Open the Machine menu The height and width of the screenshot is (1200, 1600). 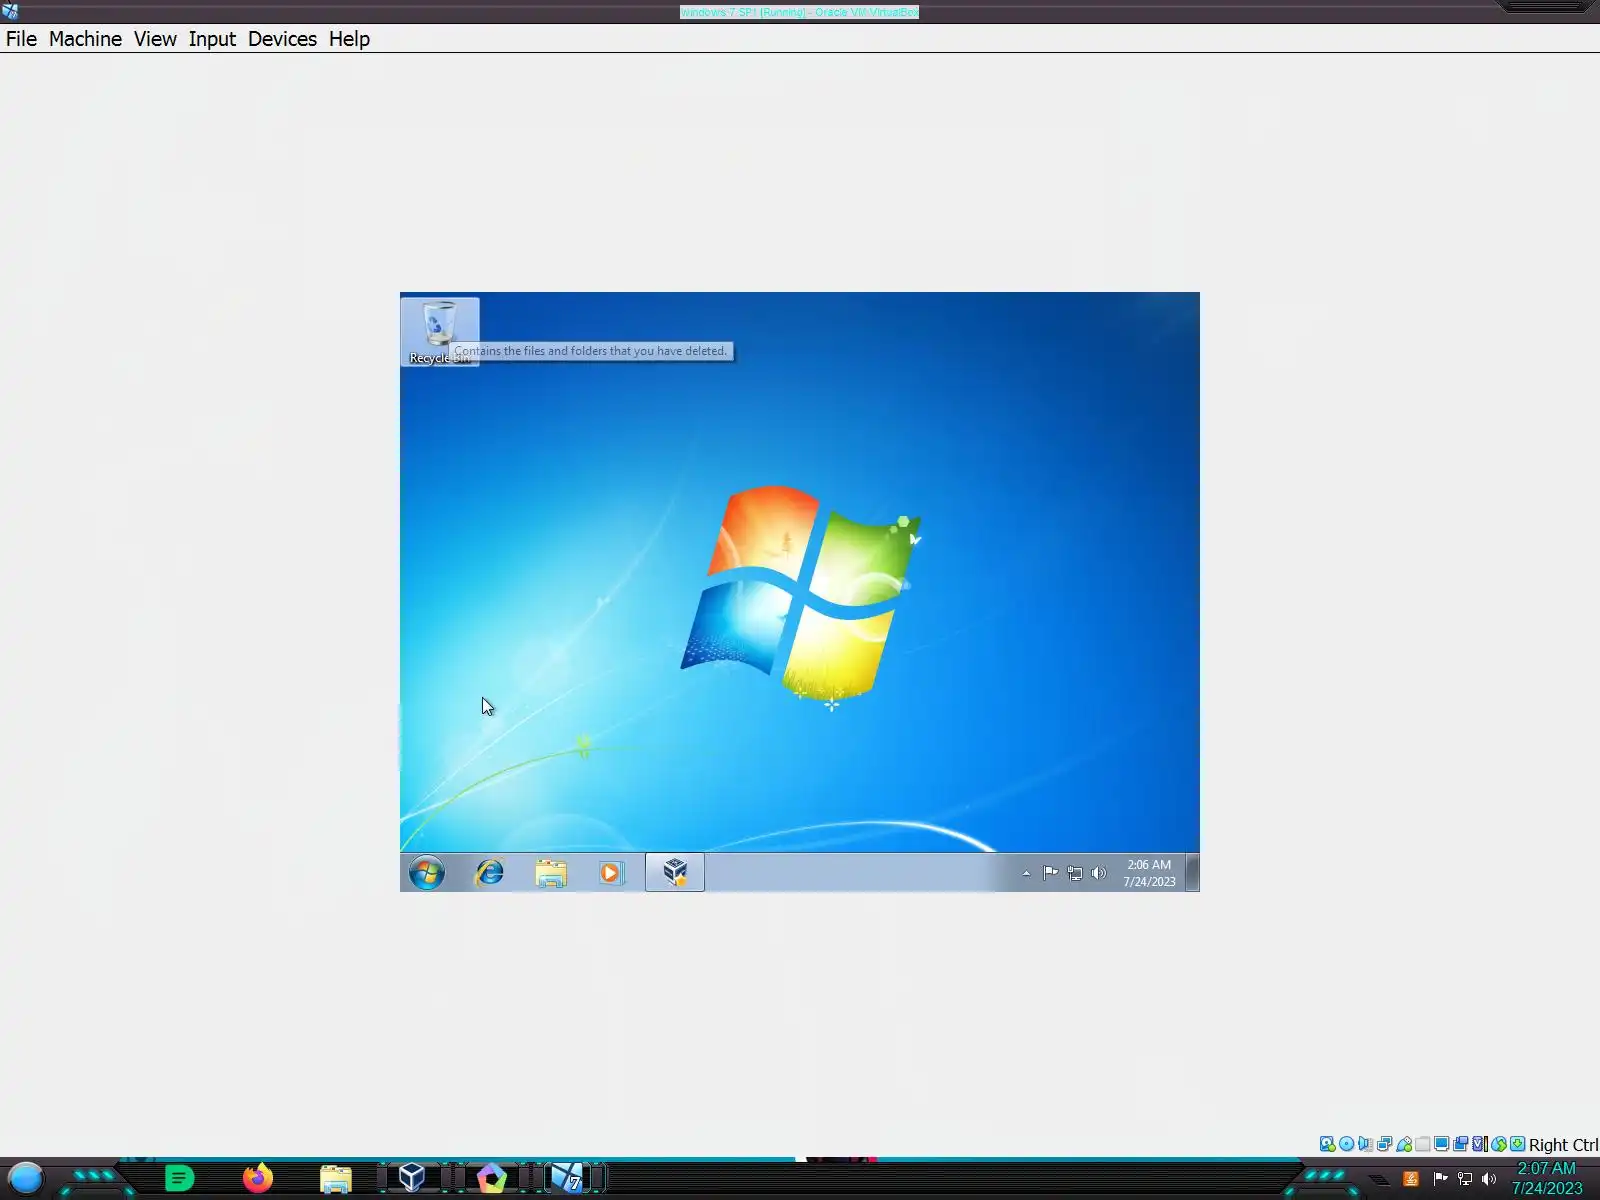(x=85, y=39)
